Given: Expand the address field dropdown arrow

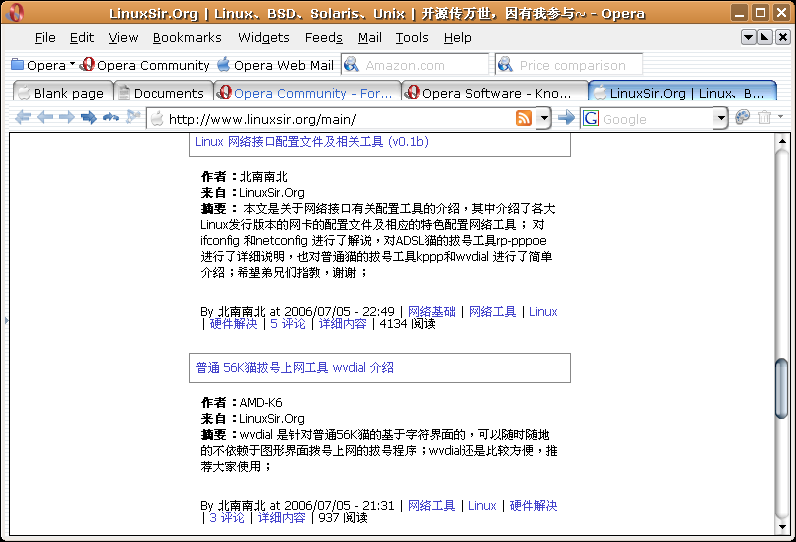Looking at the screenshot, I should click(544, 118).
